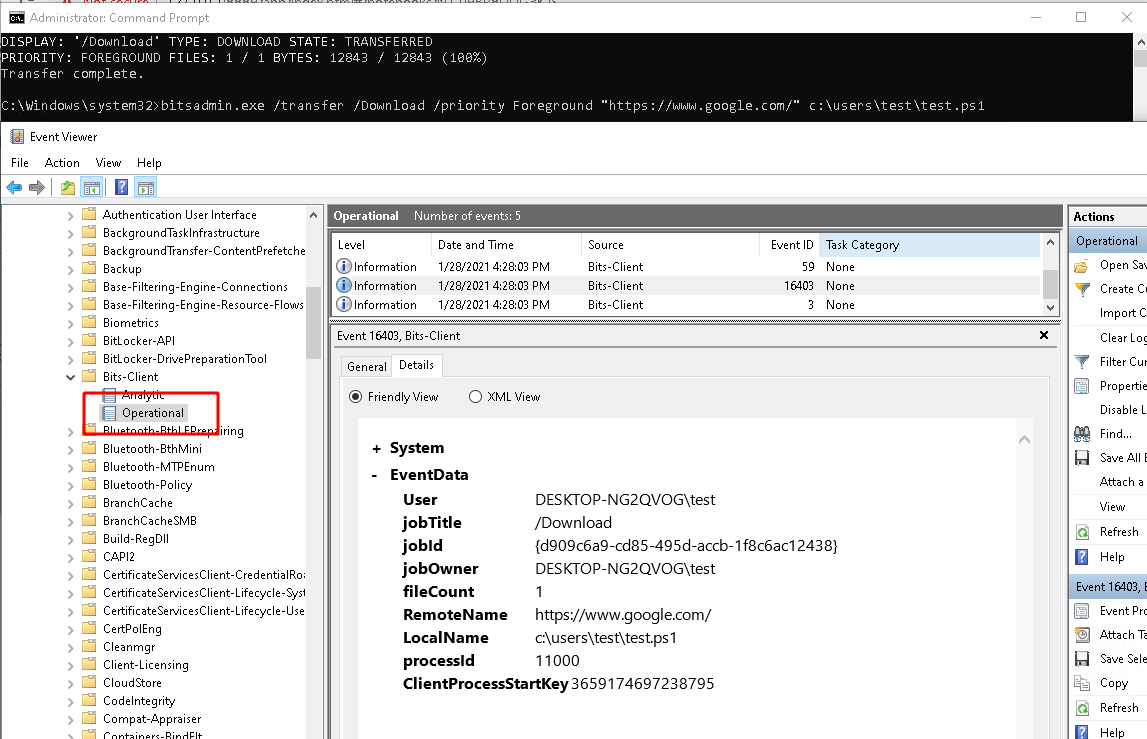This screenshot has width=1147, height=739.
Task: Expand the BitLocker-API folder
Action: (70, 341)
